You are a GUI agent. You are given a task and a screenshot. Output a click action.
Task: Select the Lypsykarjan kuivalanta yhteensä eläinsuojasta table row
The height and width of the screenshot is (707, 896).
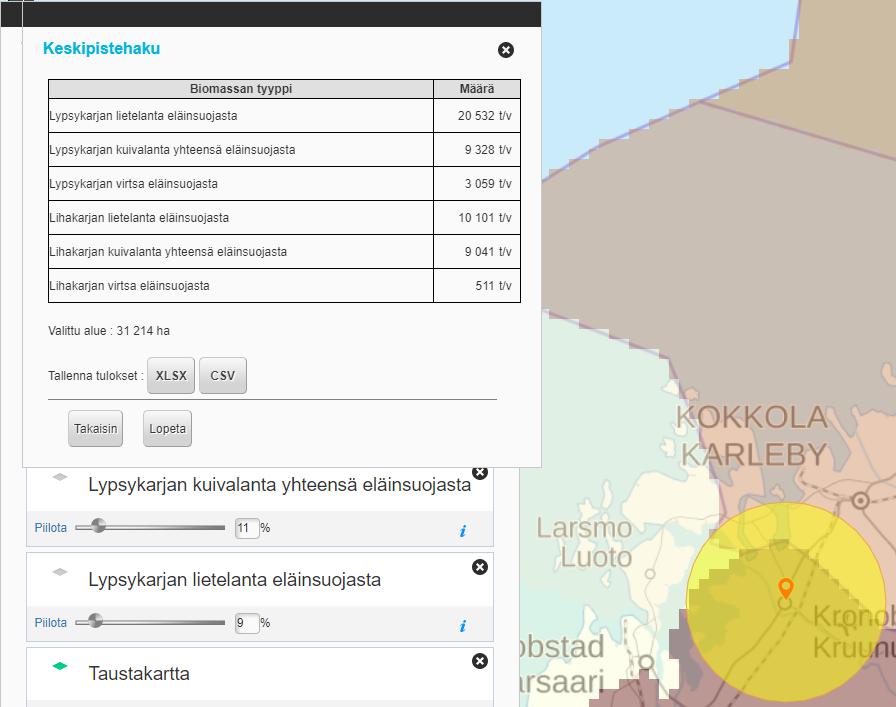[285, 150]
